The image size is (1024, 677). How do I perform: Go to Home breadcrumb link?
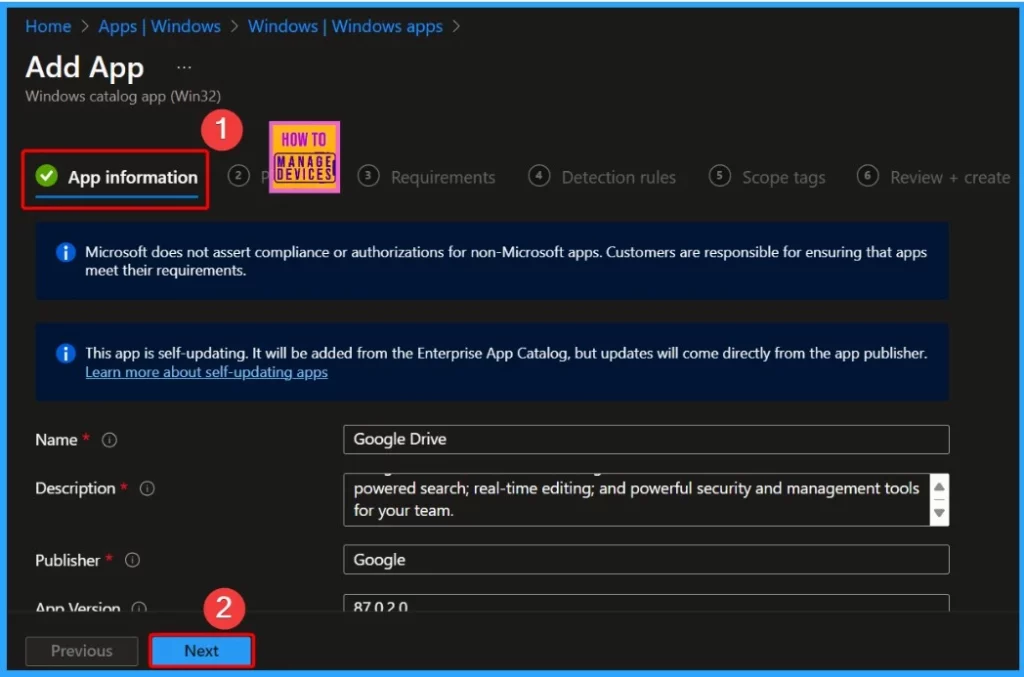pyautogui.click(x=48, y=26)
